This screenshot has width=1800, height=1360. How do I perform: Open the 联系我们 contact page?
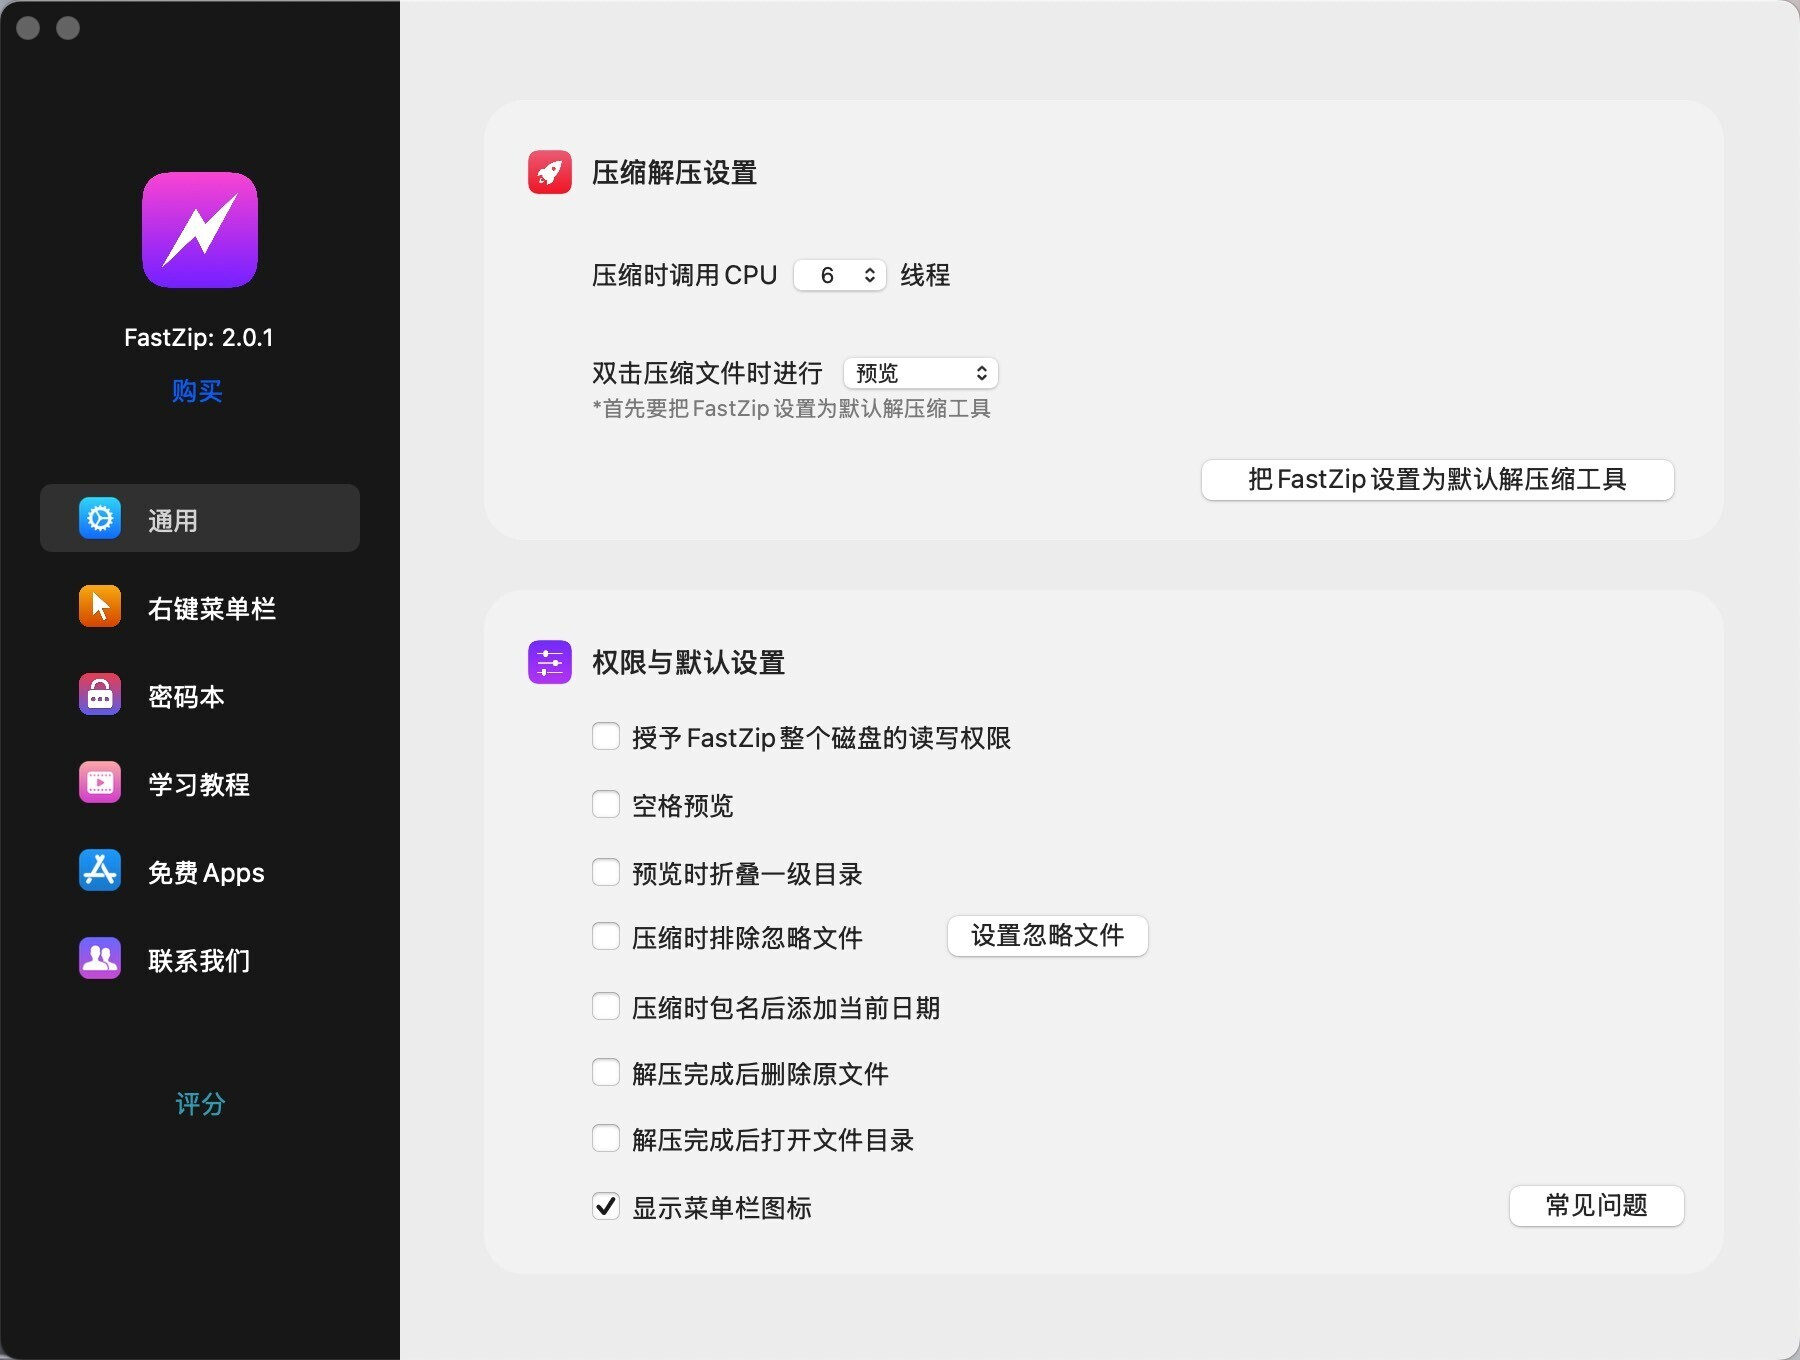pyautogui.click(x=197, y=958)
